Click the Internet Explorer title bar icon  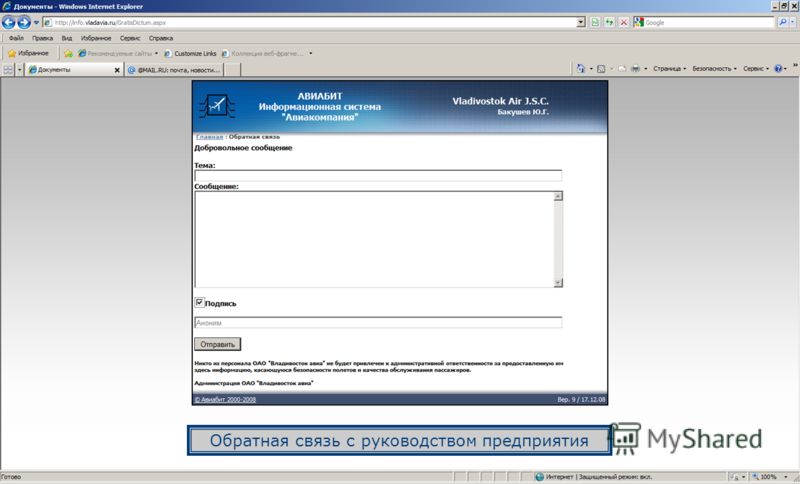(x=7, y=7)
